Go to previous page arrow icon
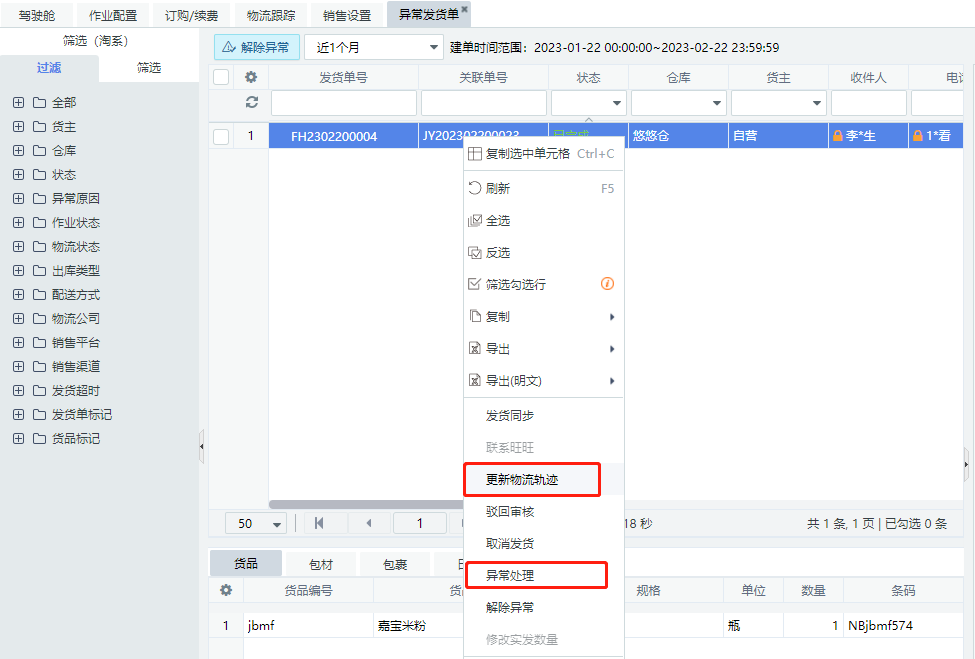 click(368, 523)
